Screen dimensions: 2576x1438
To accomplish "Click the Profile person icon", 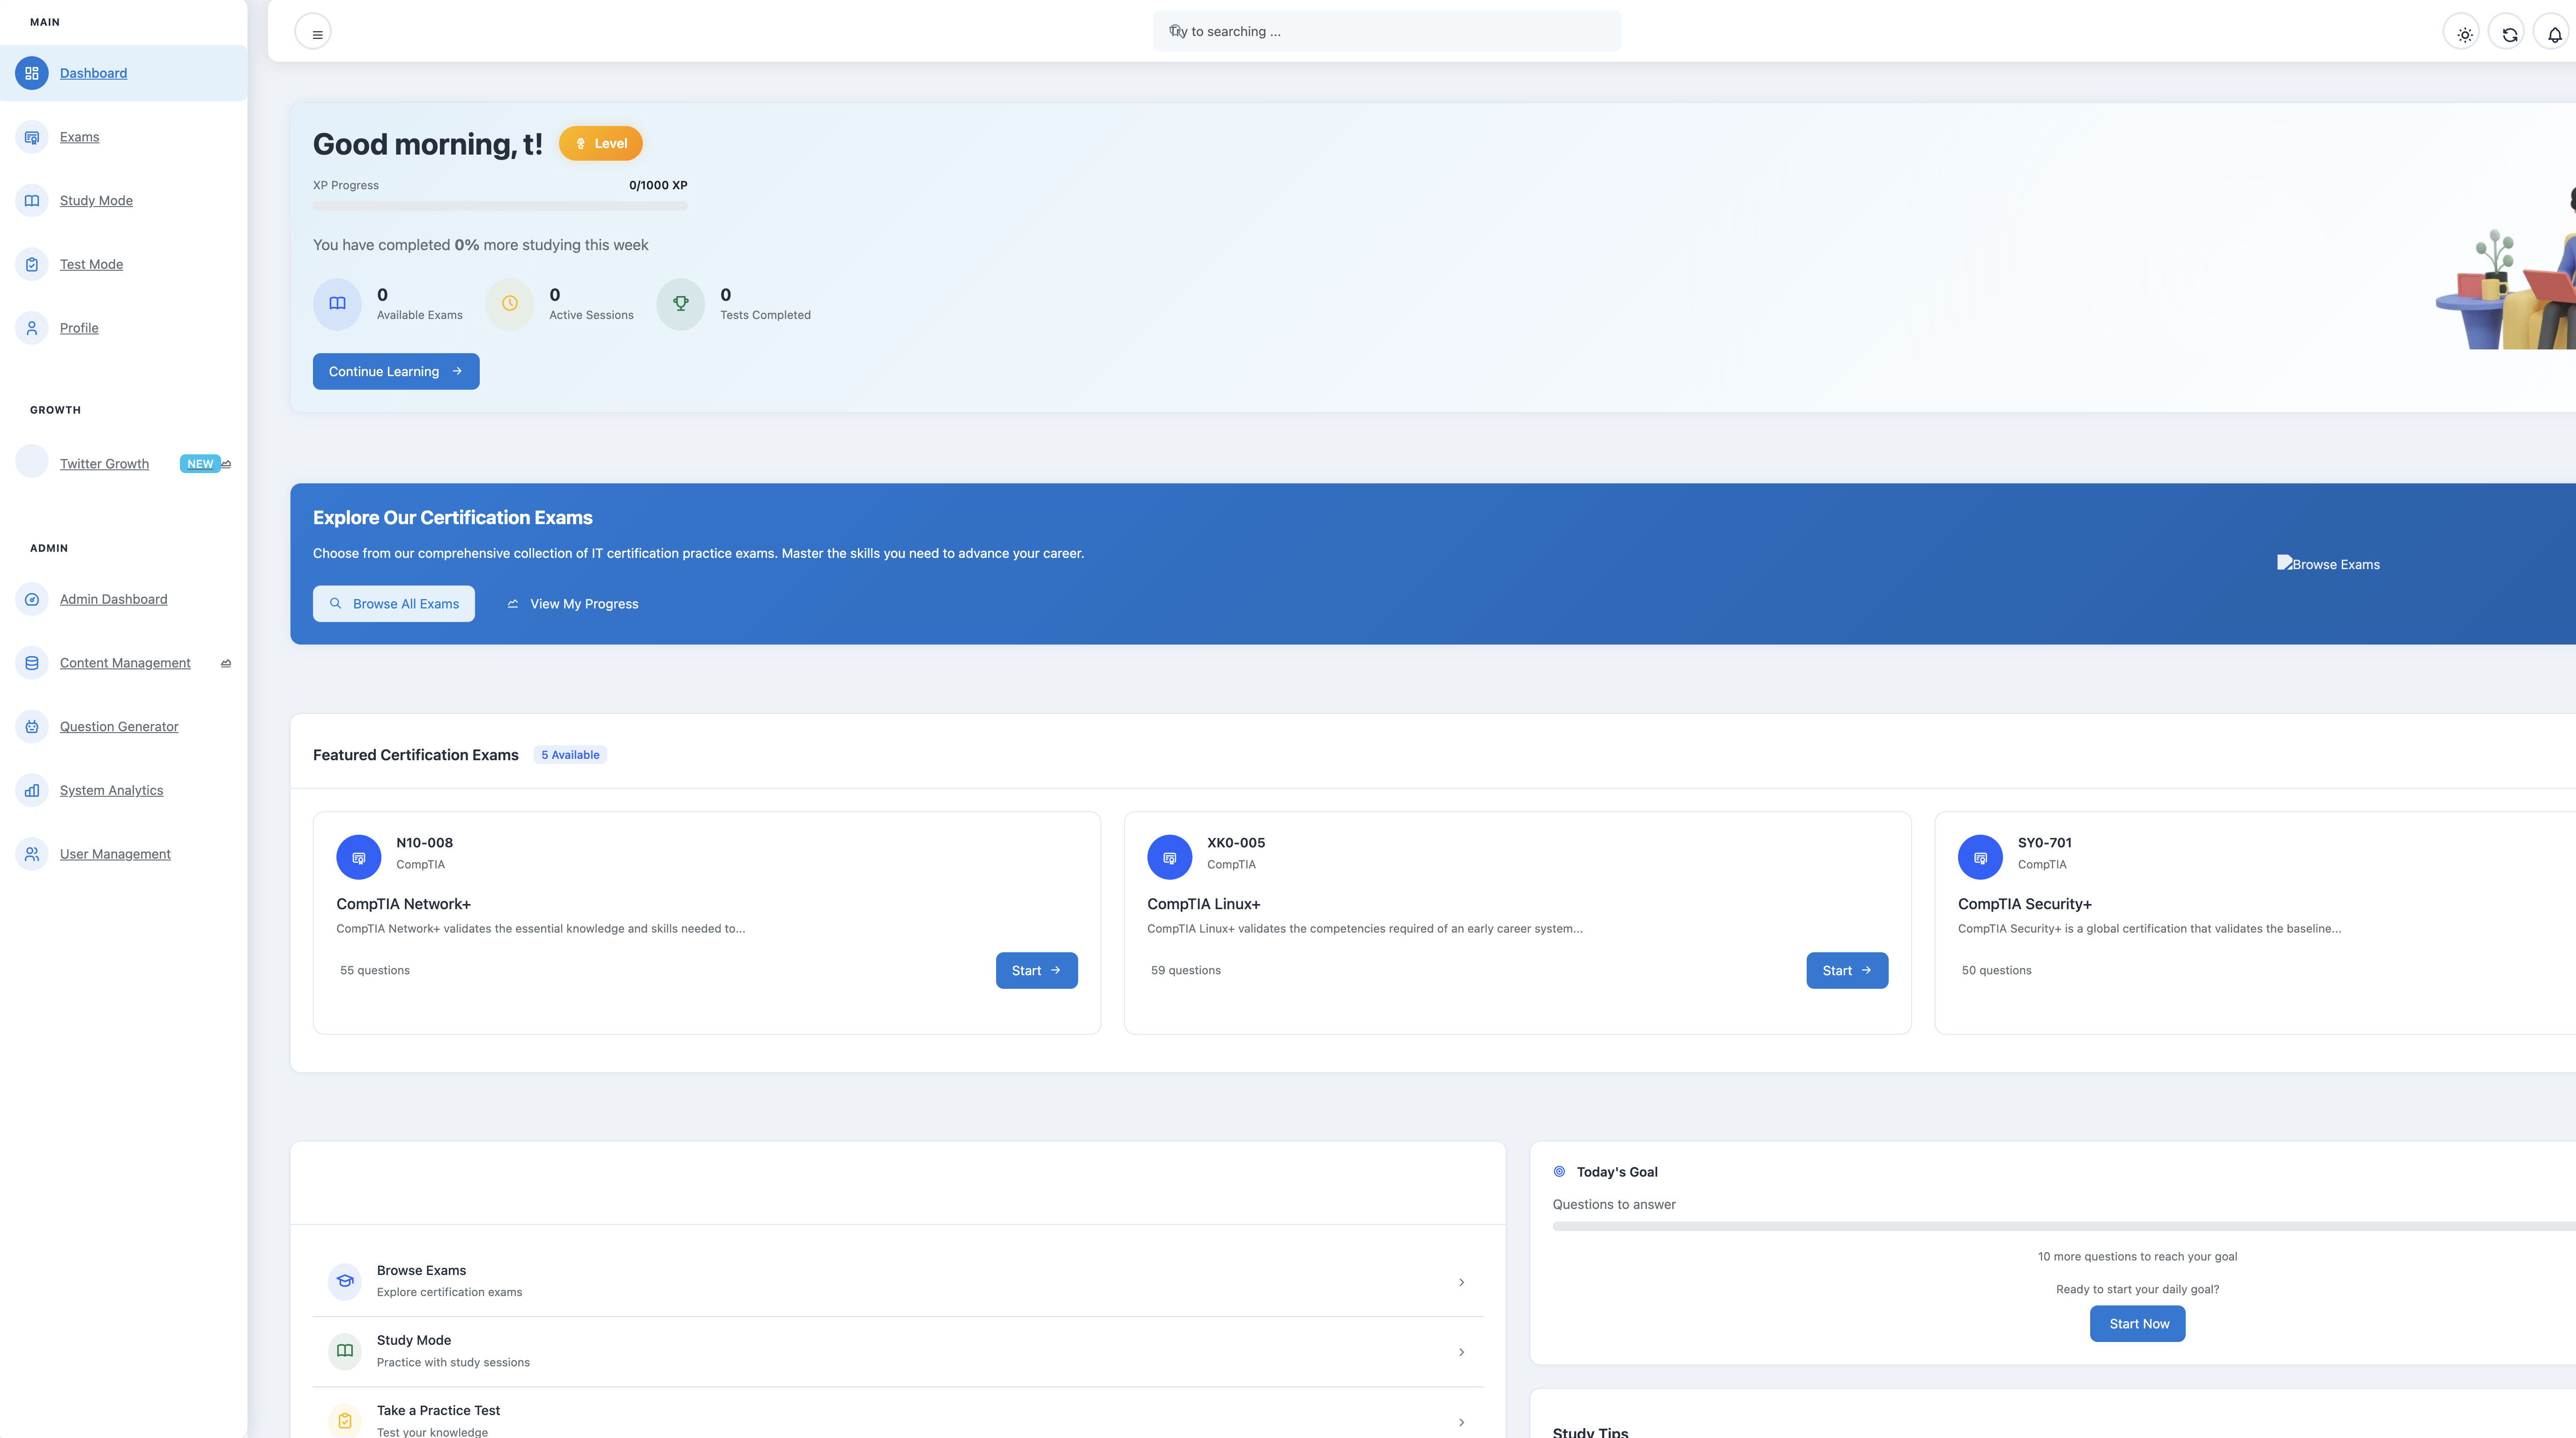I will [32, 328].
